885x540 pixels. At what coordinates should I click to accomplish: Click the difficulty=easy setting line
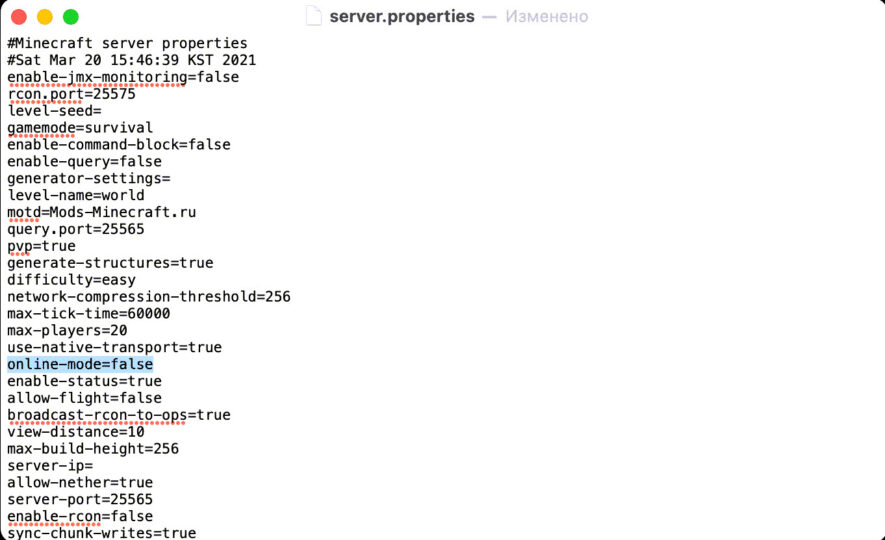[x=71, y=280]
